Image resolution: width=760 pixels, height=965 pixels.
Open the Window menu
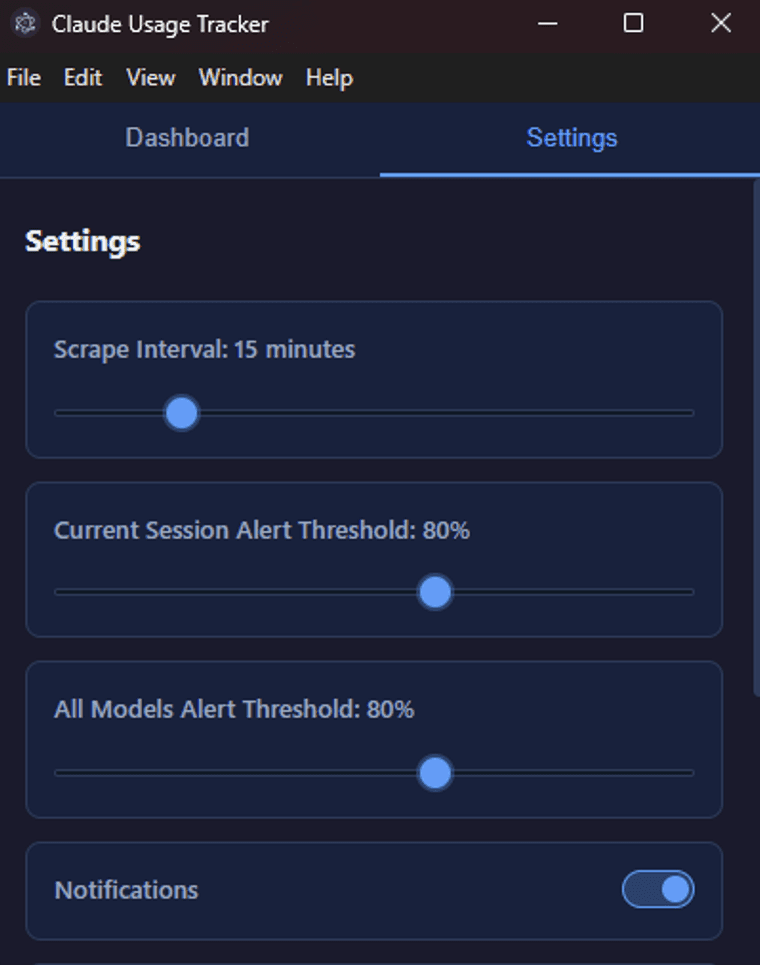(239, 77)
